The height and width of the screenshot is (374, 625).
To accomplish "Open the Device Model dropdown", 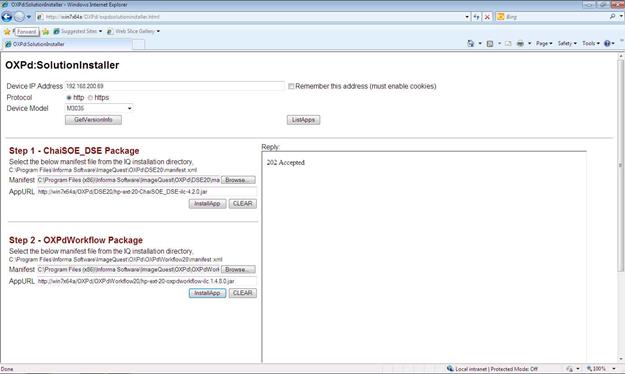I will tap(99, 108).
